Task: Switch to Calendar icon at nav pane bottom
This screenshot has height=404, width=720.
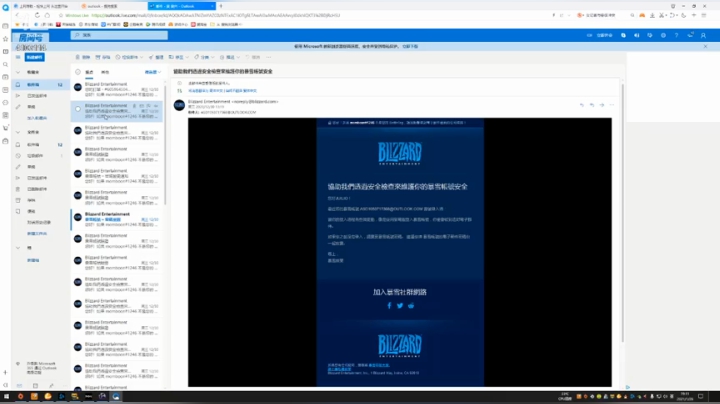Action: tap(35, 386)
